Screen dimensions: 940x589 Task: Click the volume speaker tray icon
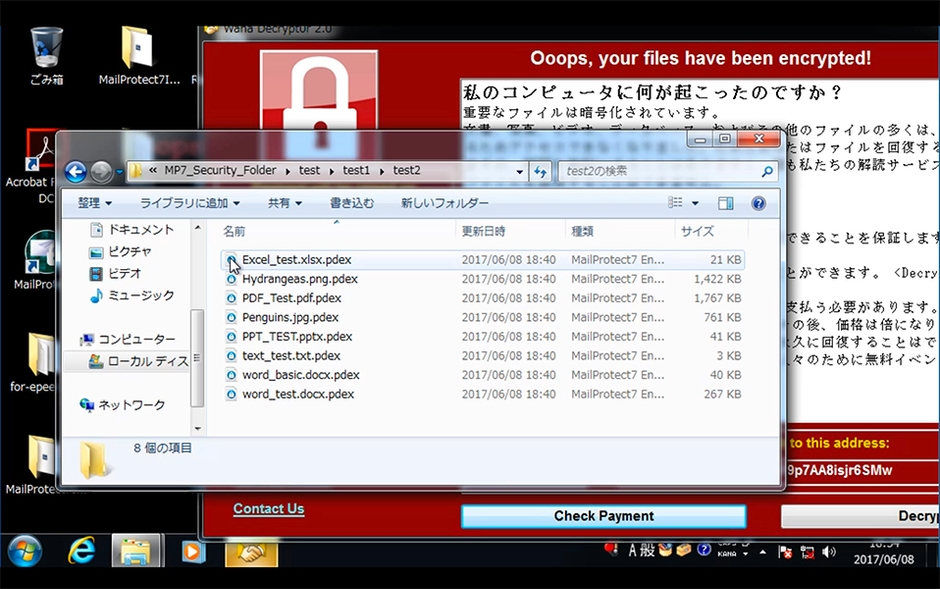829,552
